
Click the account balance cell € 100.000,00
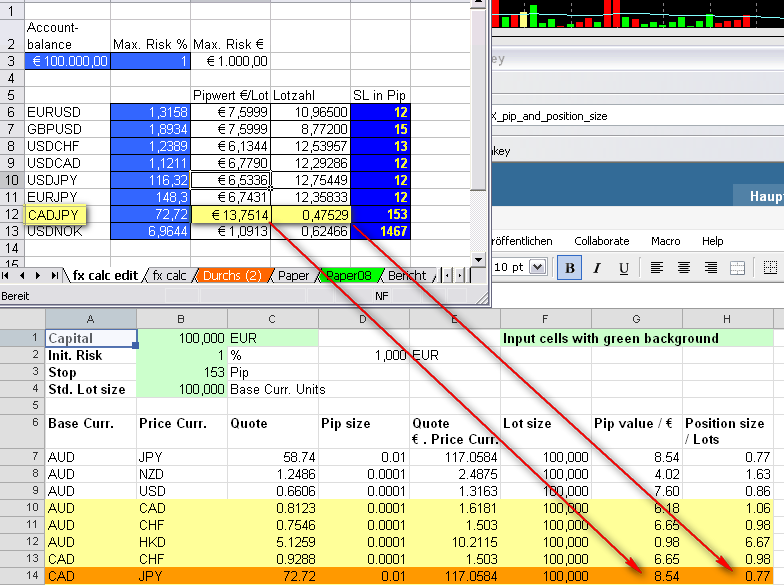[x=67, y=61]
